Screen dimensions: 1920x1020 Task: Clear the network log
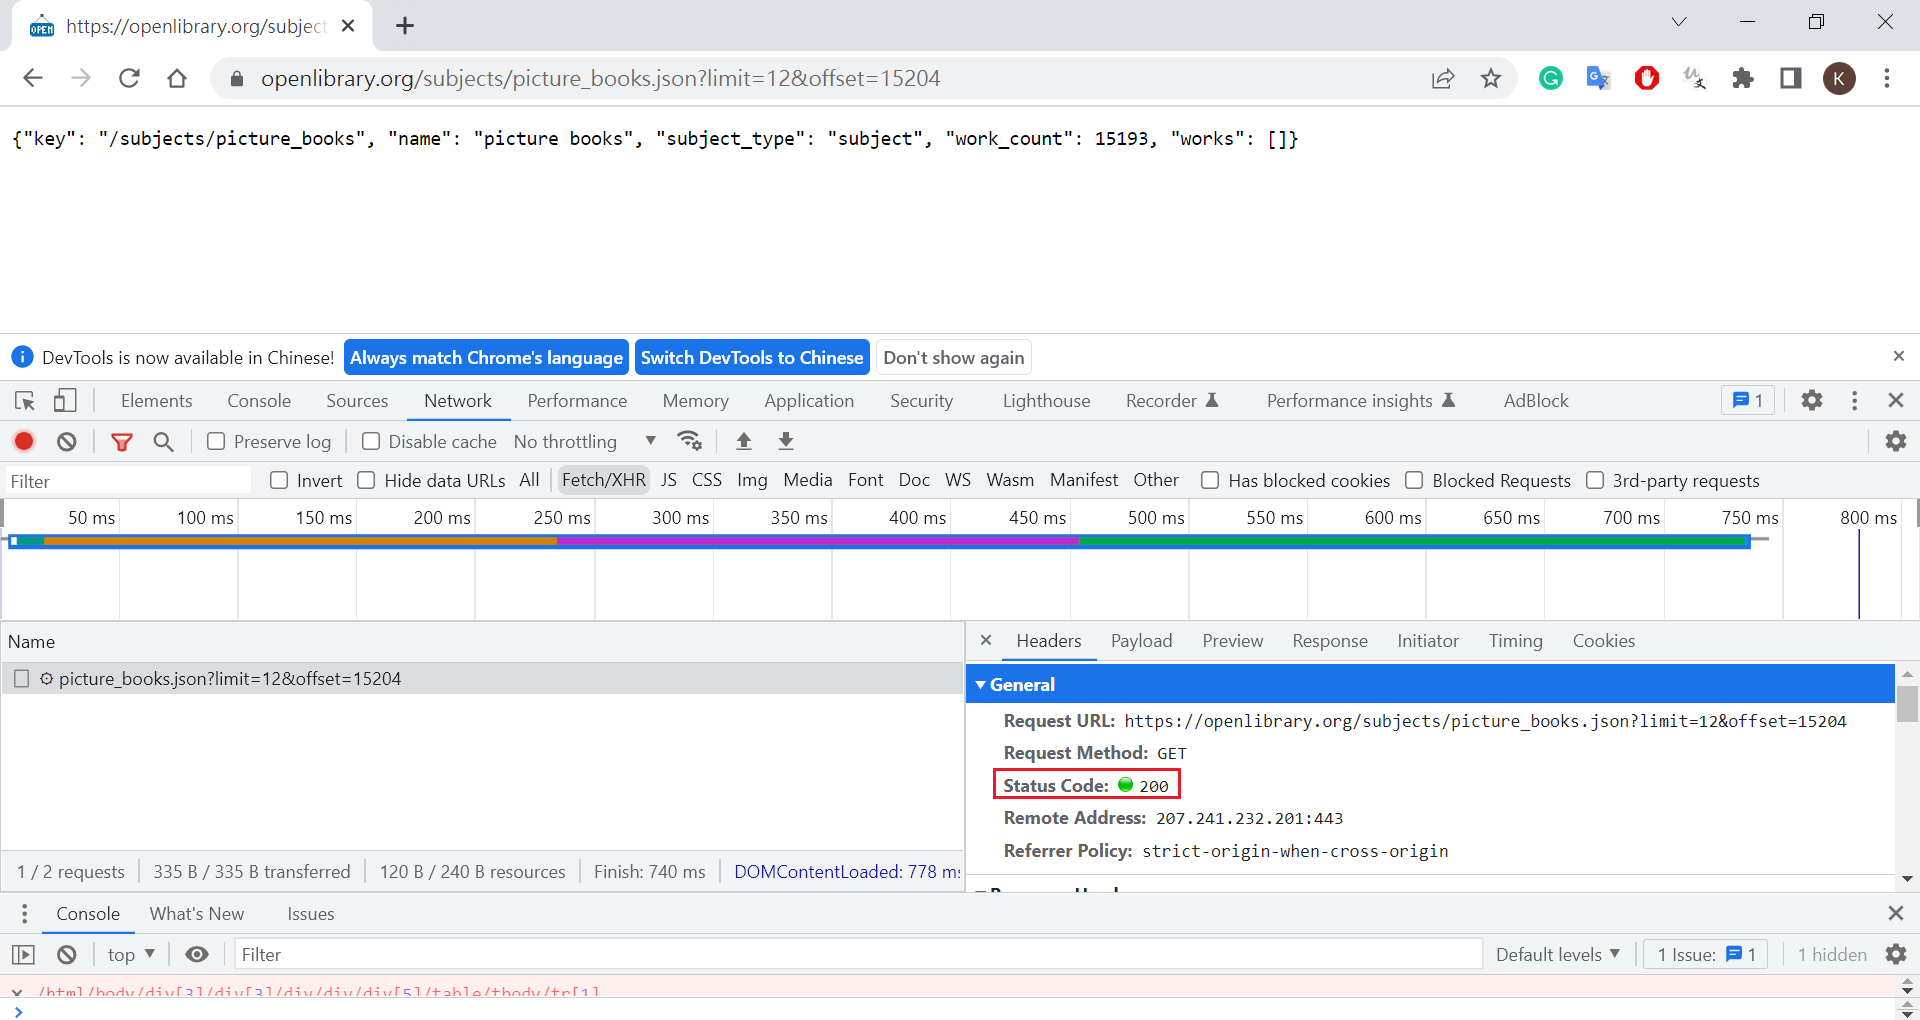67,441
